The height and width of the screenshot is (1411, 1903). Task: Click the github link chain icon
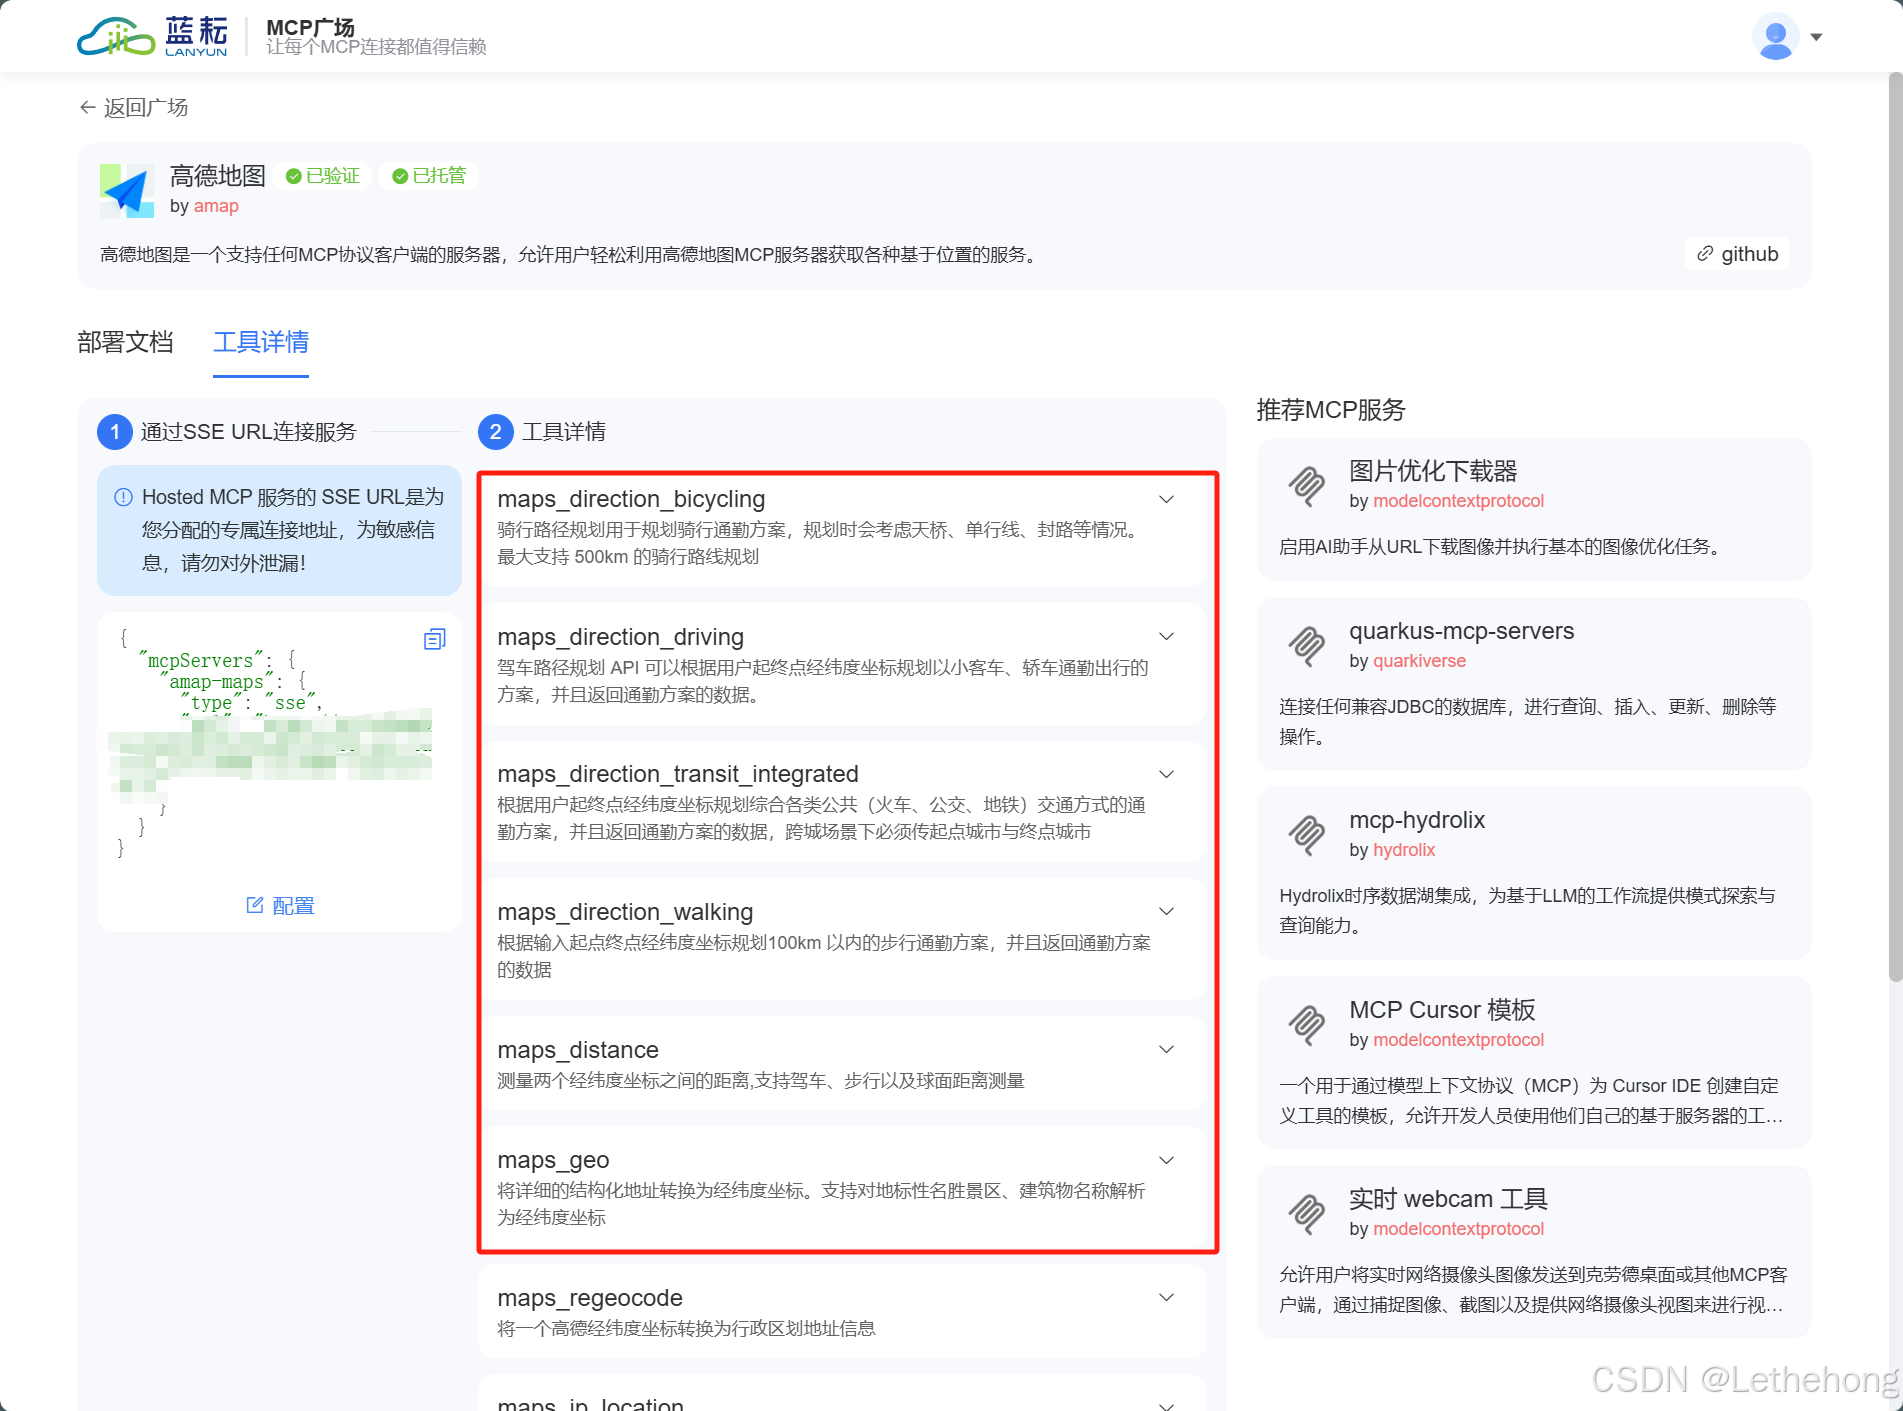[x=1705, y=254]
